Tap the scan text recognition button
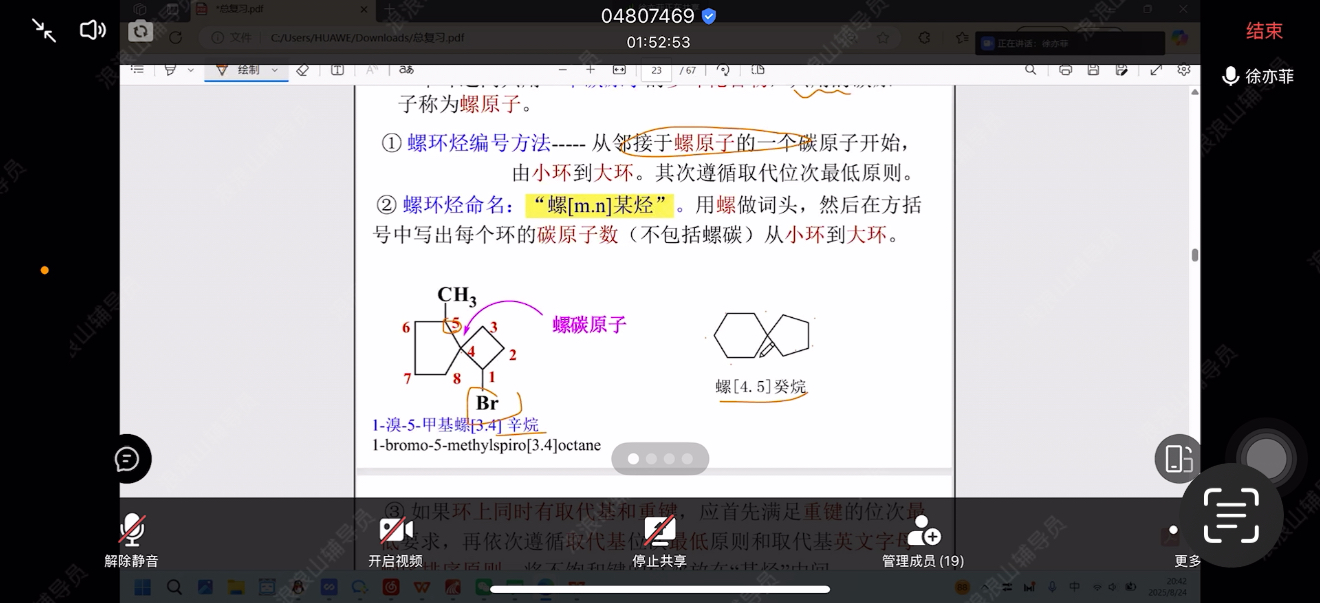The image size is (1320, 603). click(x=1231, y=515)
